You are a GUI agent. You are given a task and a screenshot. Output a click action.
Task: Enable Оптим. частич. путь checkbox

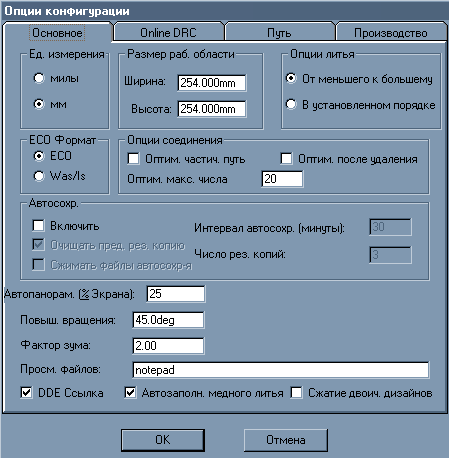[134, 159]
